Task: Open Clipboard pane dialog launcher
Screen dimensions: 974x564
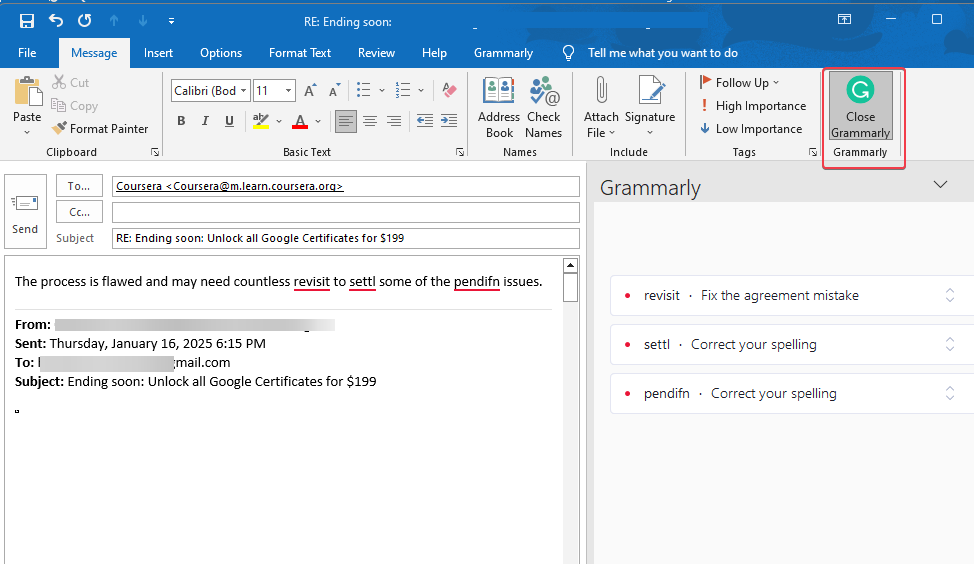Action: [155, 152]
